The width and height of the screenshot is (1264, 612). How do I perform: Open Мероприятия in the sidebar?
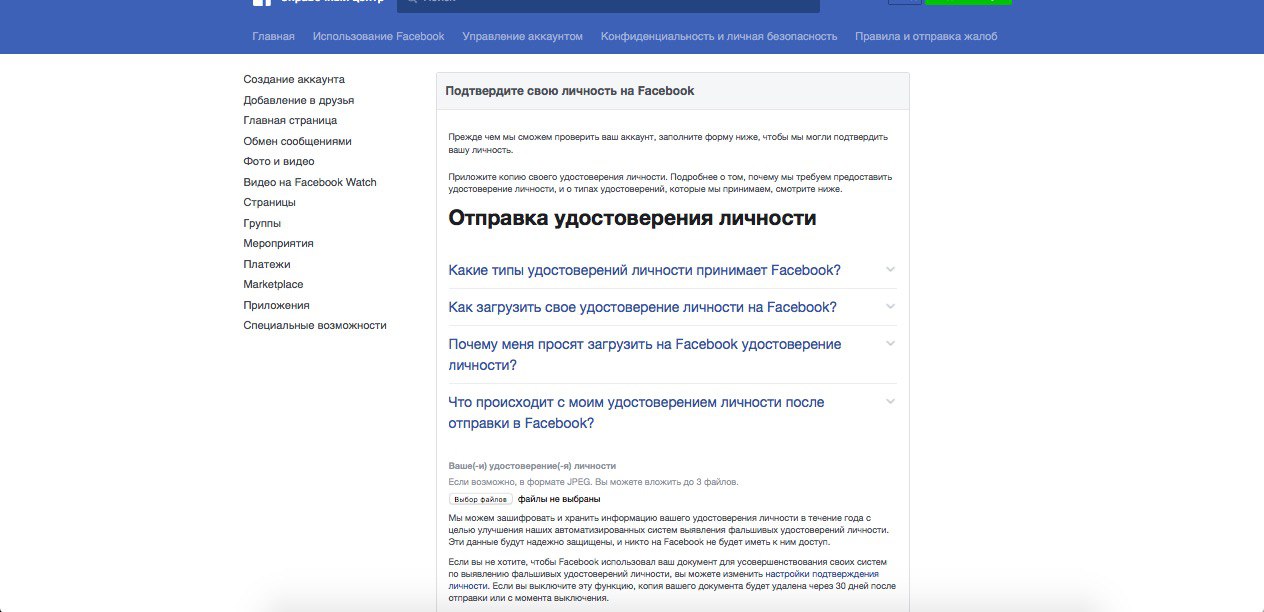tap(278, 243)
